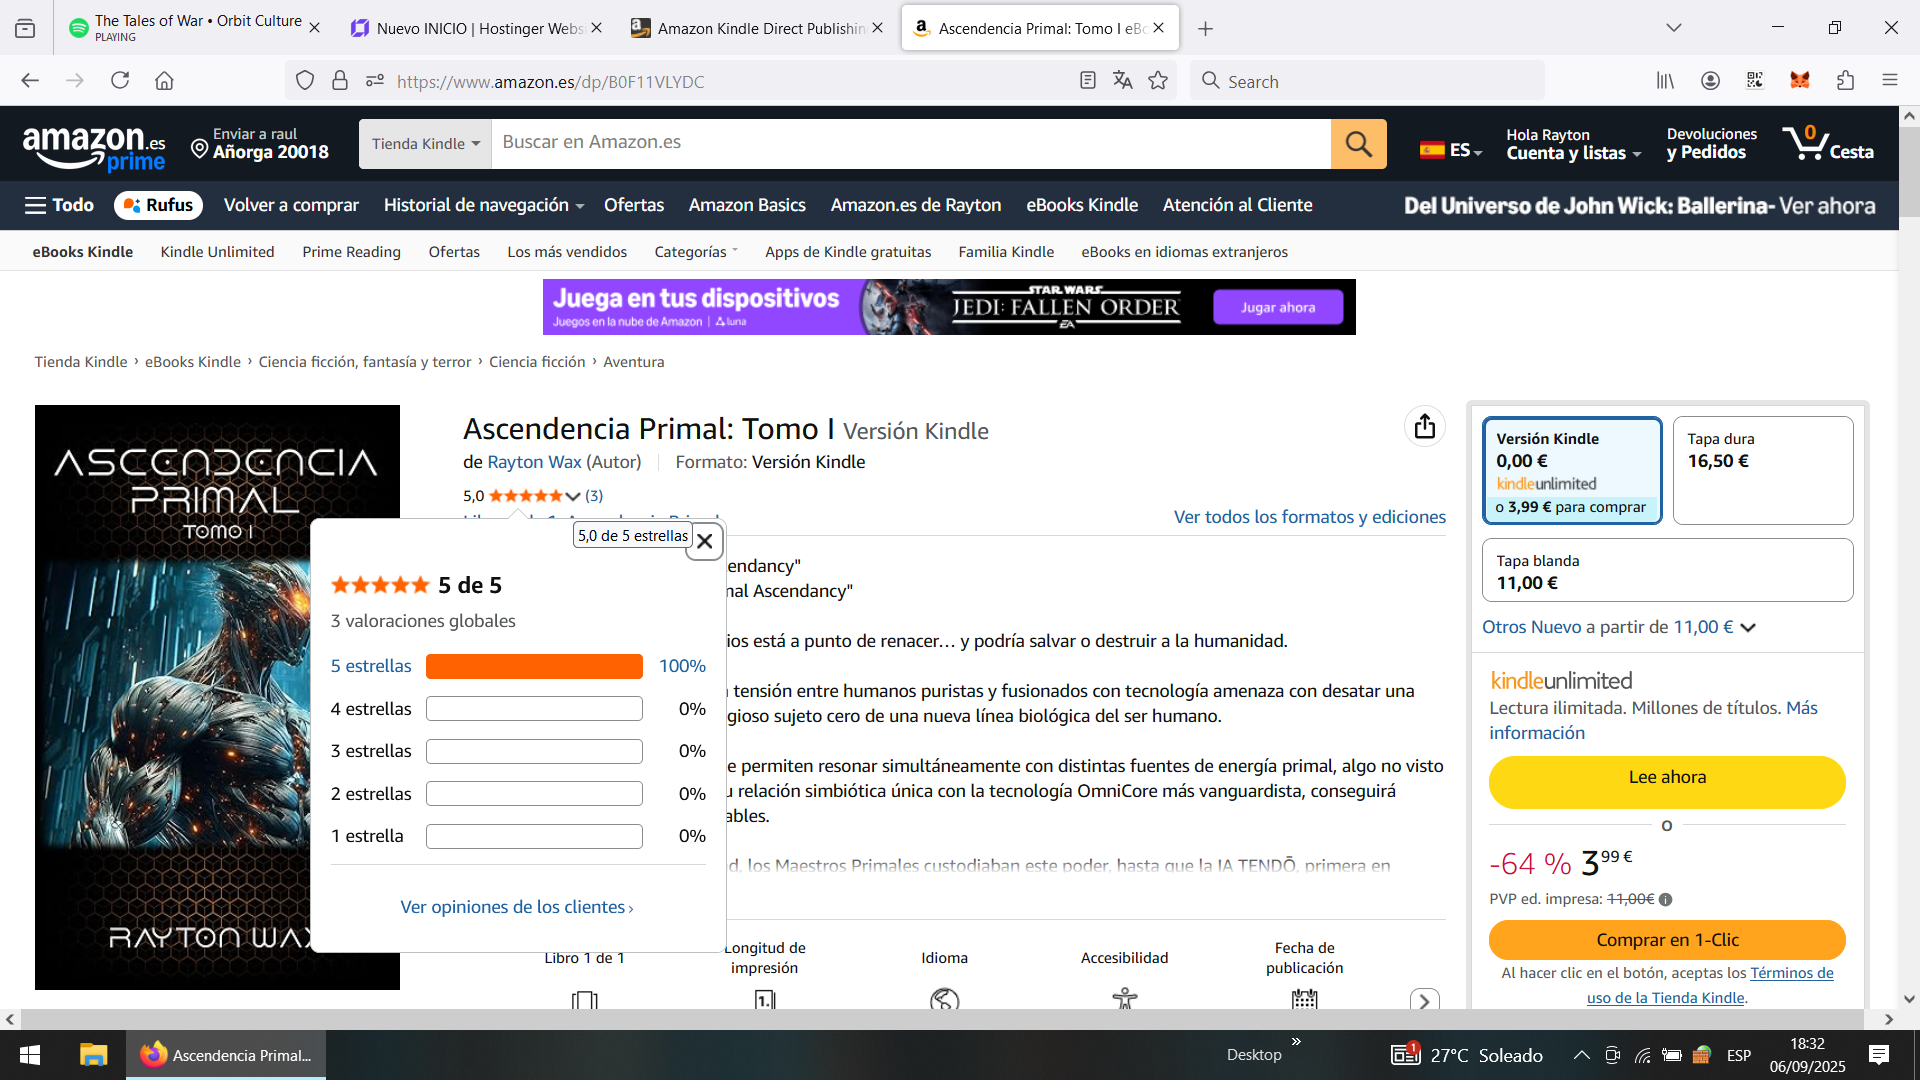Screen dimensions: 1920x1080
Task: Open the Kindle Unlimited menu item
Action: click(x=217, y=252)
